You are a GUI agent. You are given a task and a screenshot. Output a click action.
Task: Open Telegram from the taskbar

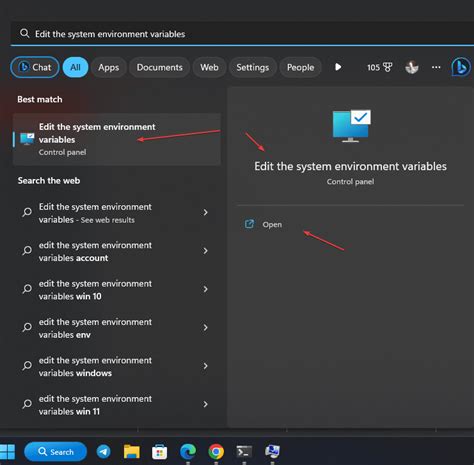(x=104, y=452)
